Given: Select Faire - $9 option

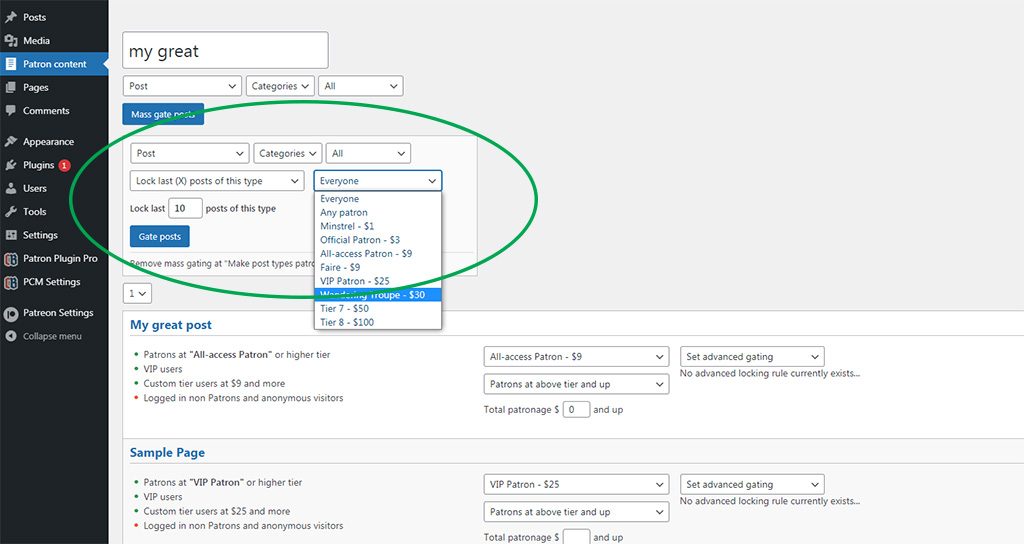Looking at the screenshot, I should point(377,267).
